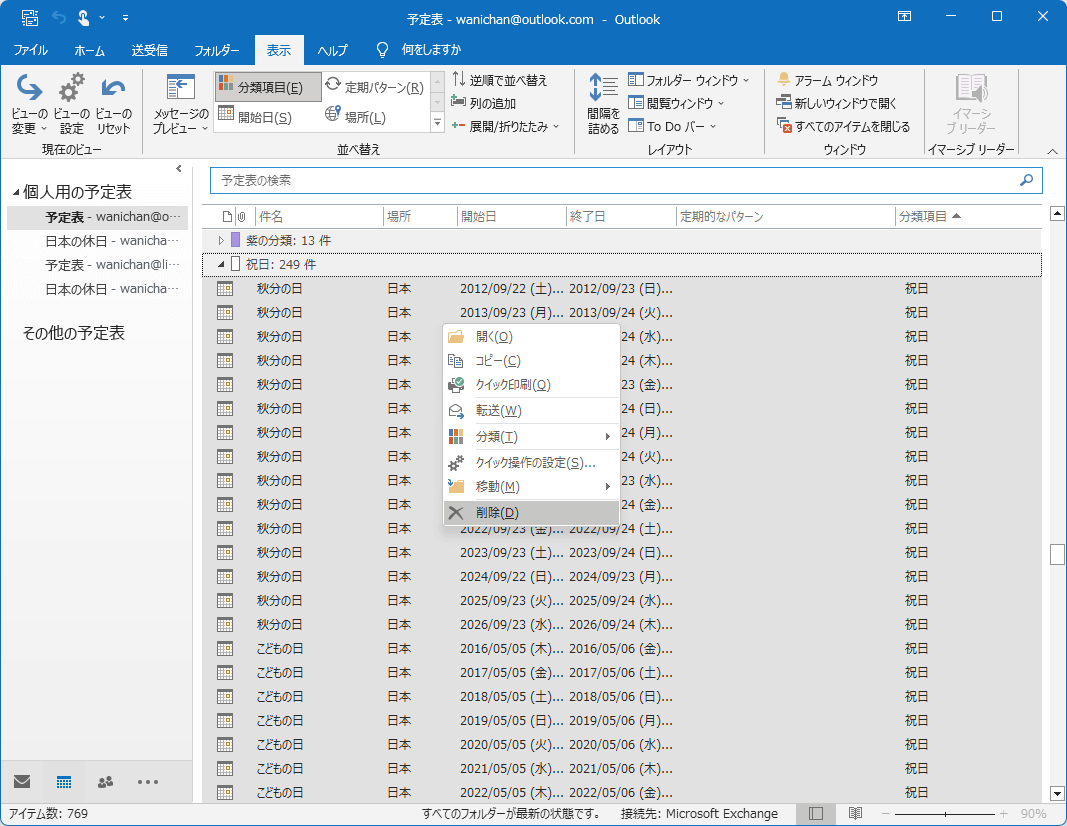Click その他の予定表 group

(x=73, y=333)
